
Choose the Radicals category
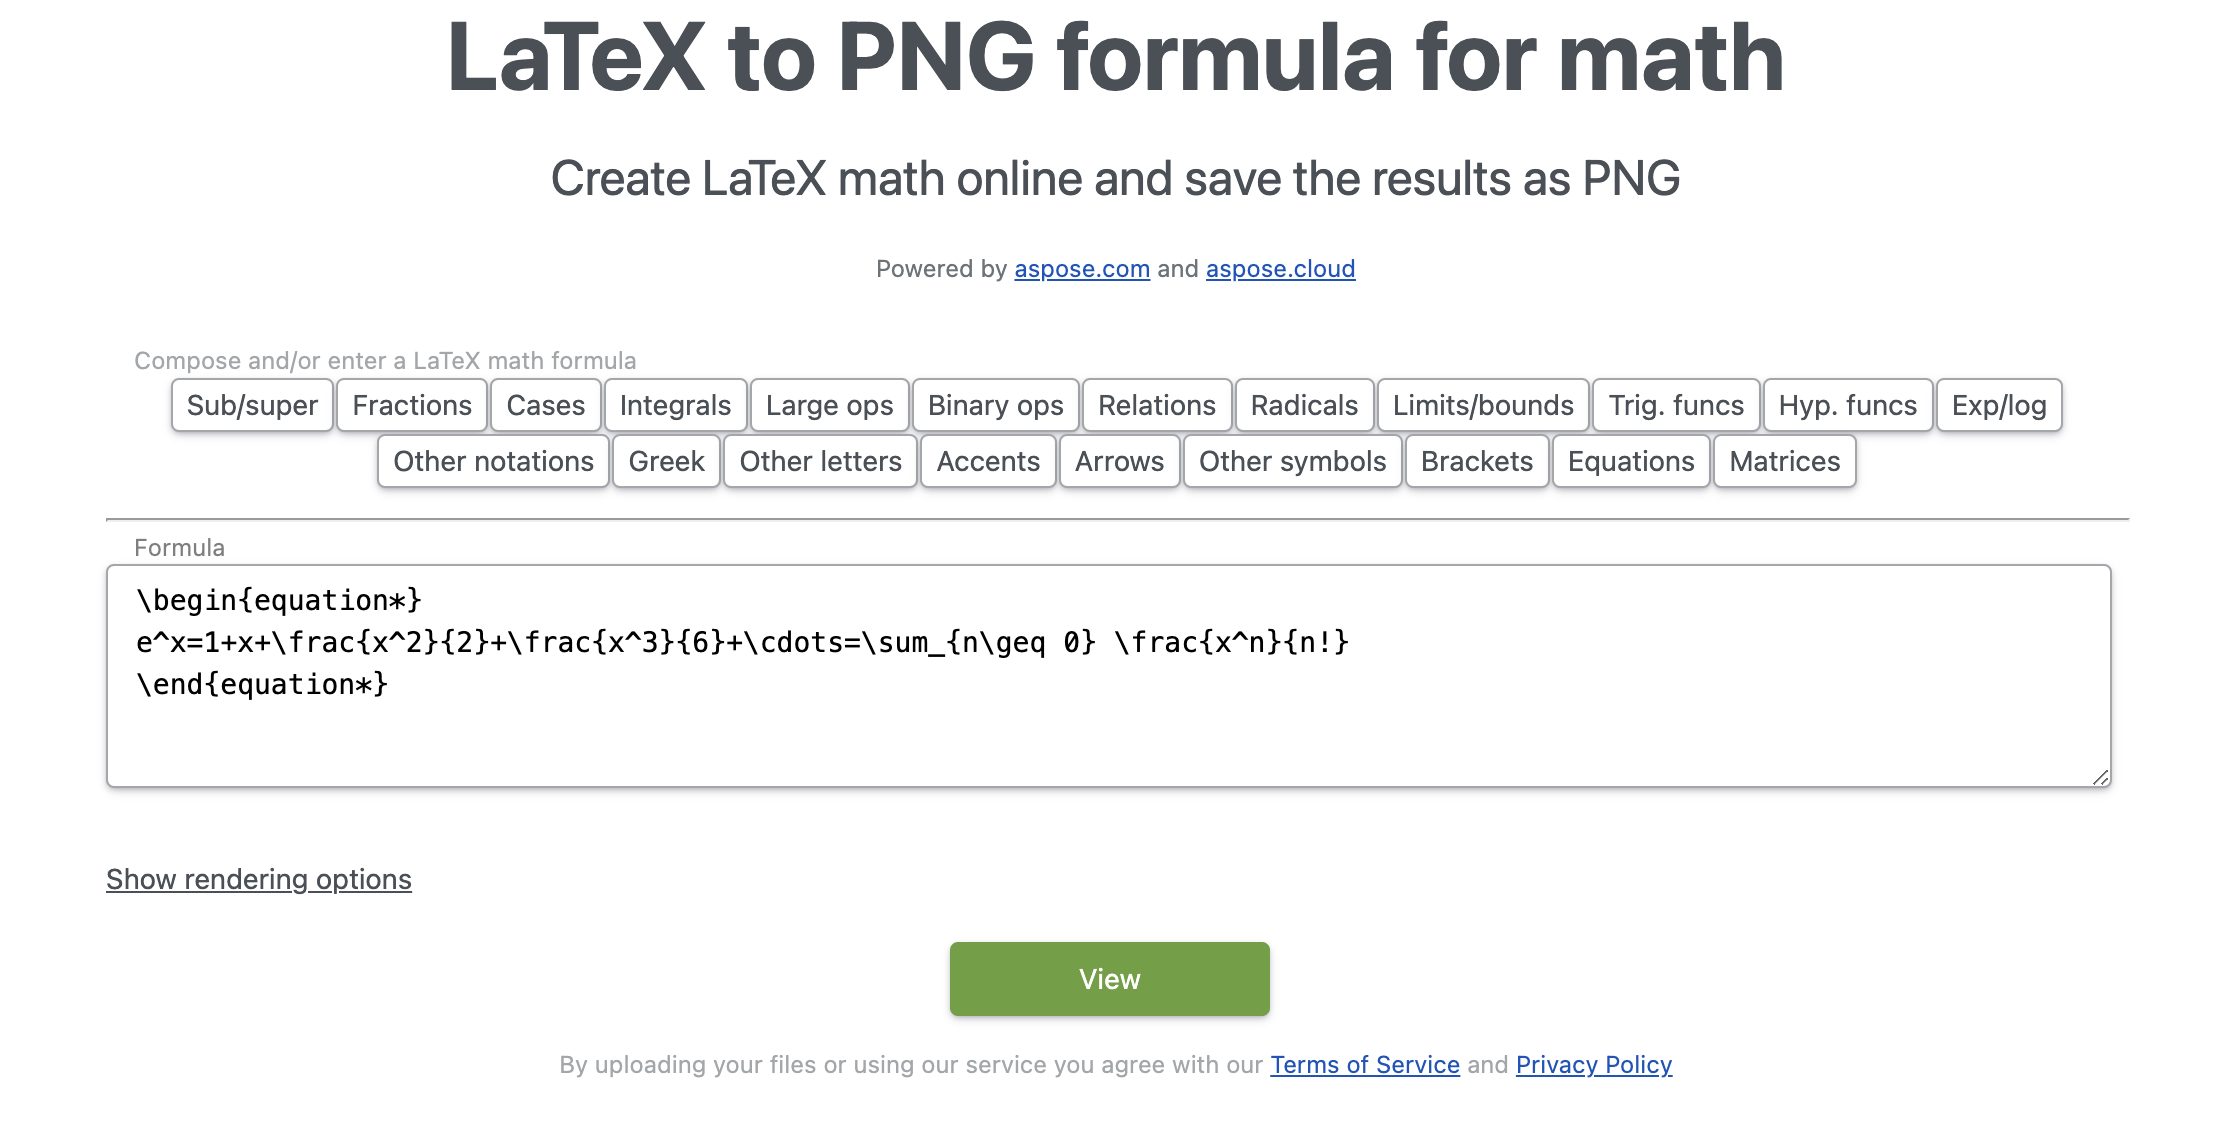point(1304,405)
